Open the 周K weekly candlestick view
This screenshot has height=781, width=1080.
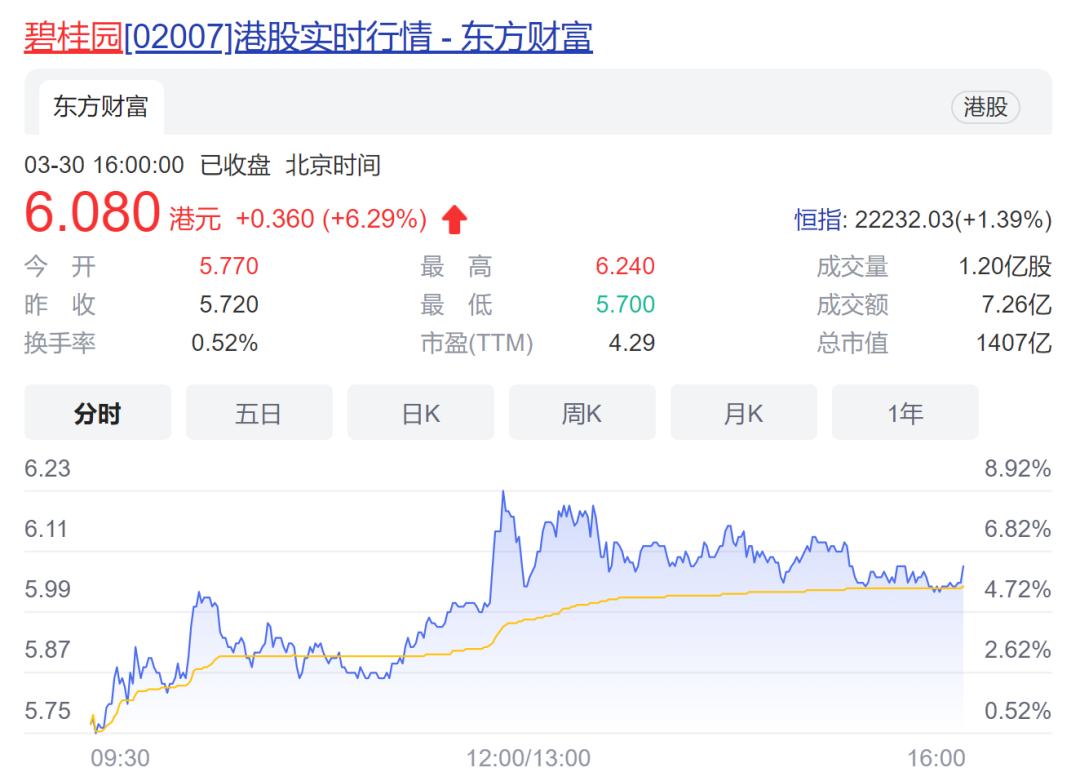[582, 413]
